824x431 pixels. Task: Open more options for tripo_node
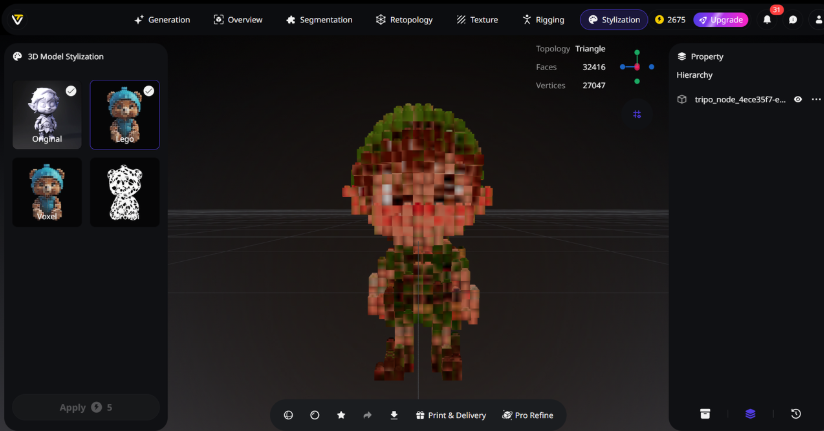(x=816, y=99)
